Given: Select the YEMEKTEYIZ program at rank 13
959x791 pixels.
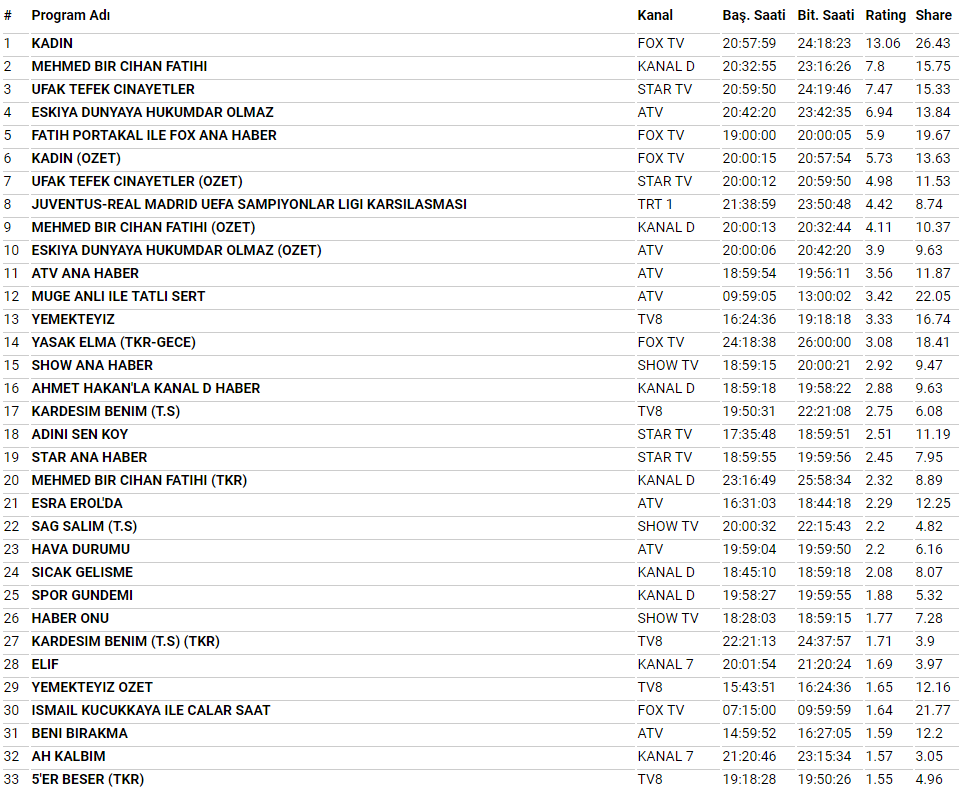Looking at the screenshot, I should pos(73,319).
